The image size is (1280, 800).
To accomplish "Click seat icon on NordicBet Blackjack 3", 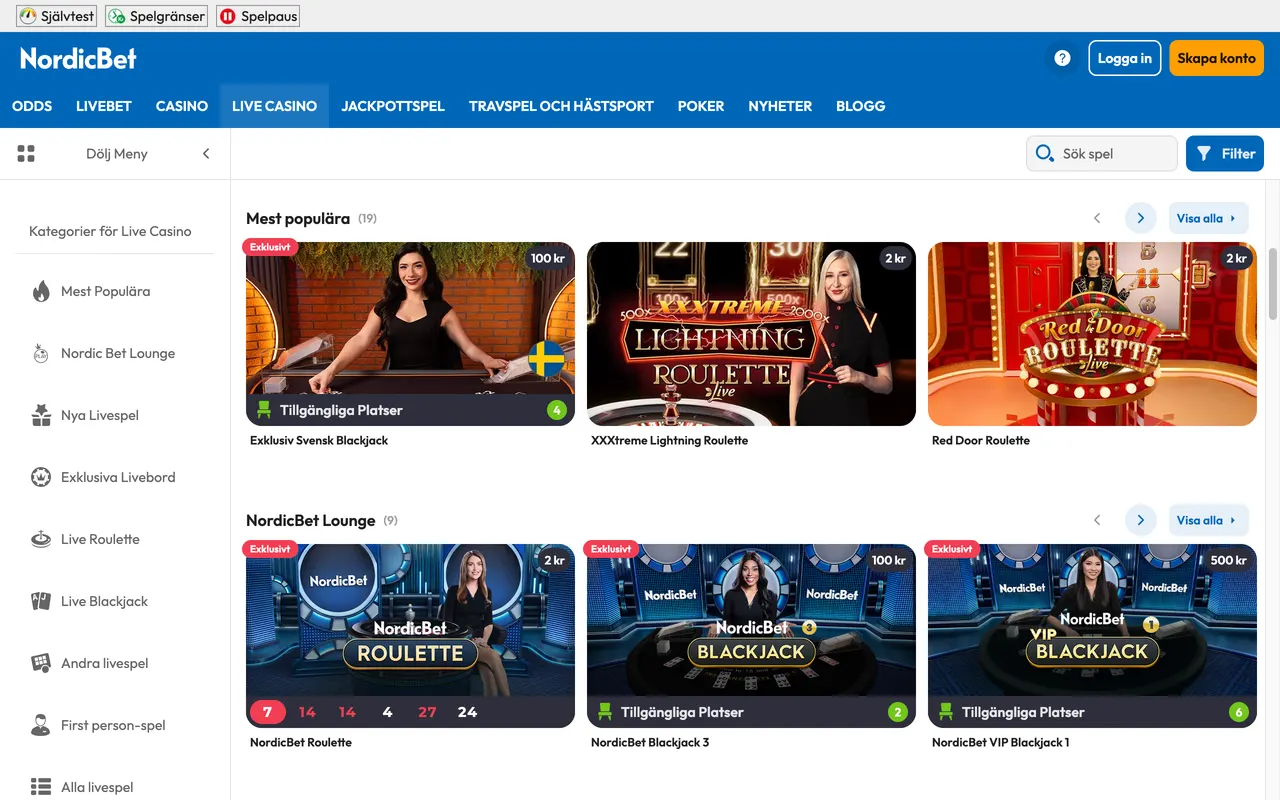I will click(x=605, y=712).
